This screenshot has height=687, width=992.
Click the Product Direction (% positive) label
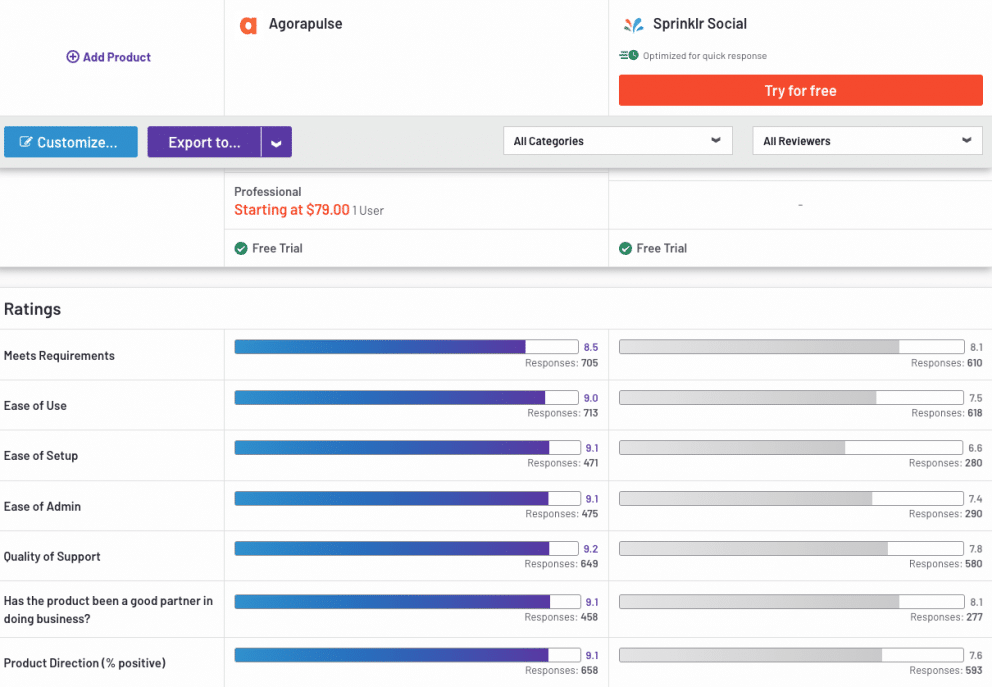(x=85, y=663)
